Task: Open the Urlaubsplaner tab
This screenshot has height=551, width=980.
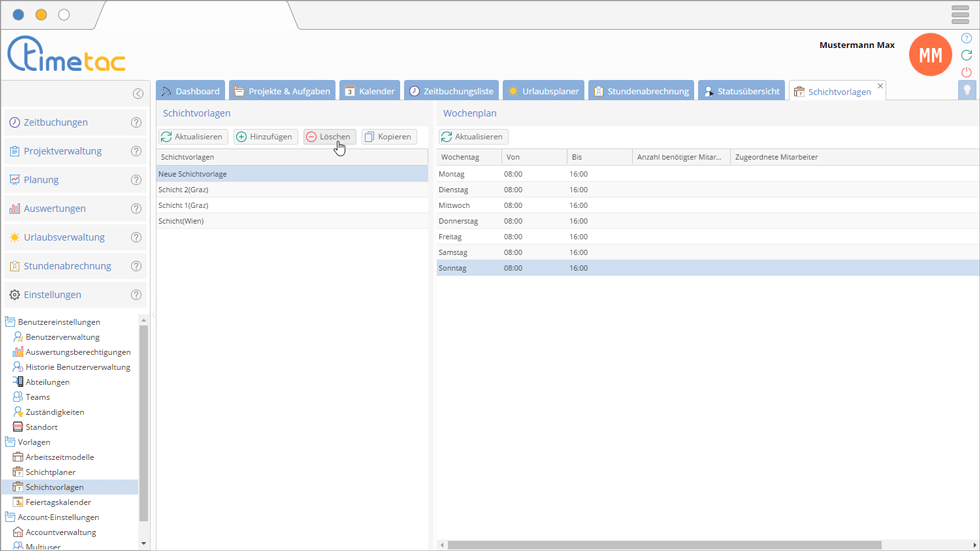Action: coord(543,91)
